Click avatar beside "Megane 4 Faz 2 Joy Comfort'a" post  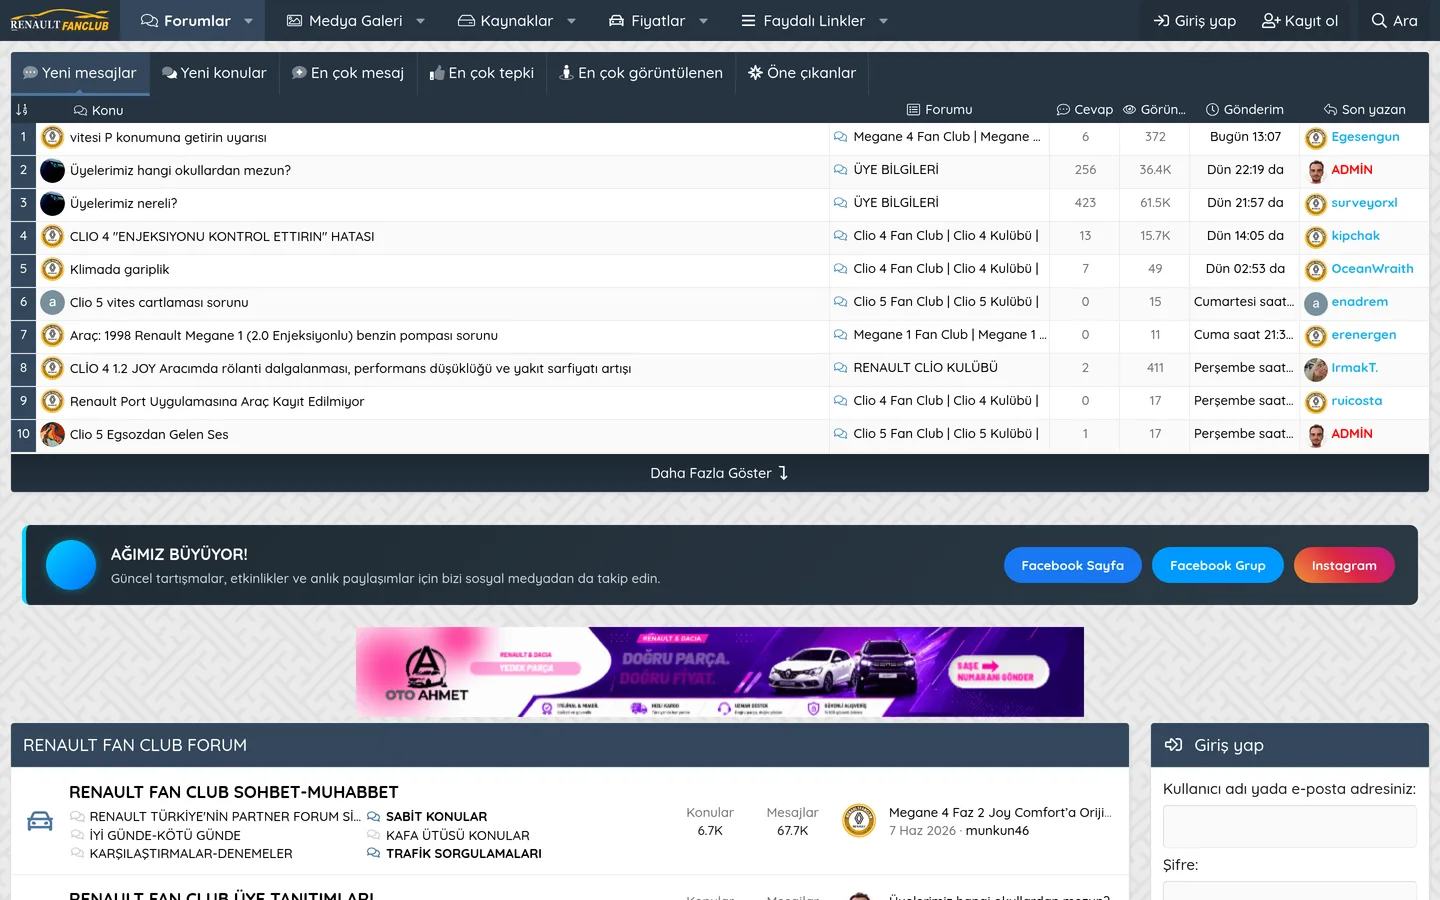(859, 821)
